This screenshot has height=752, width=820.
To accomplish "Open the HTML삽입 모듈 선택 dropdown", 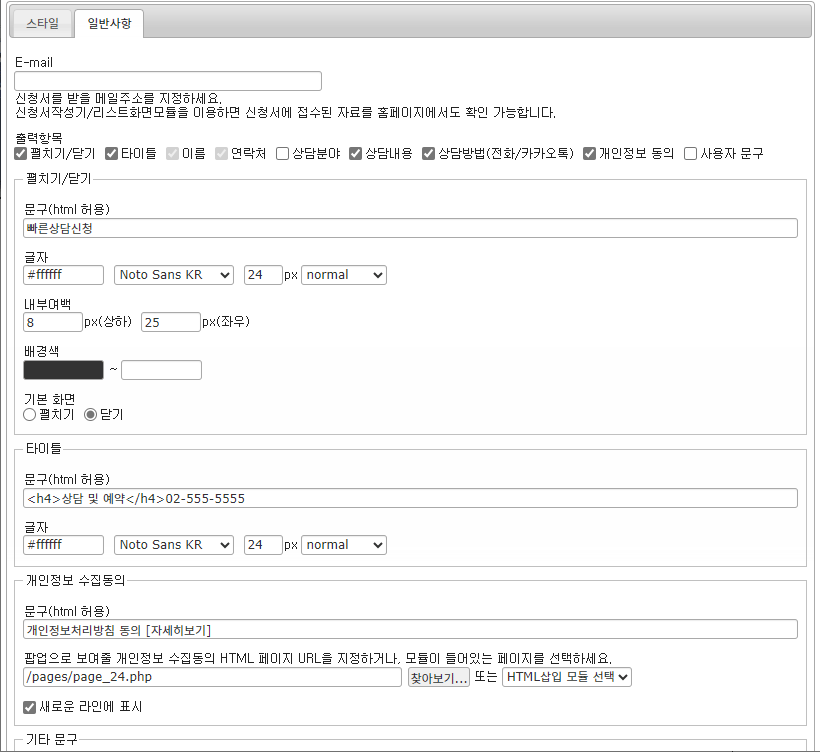I will (568, 676).
